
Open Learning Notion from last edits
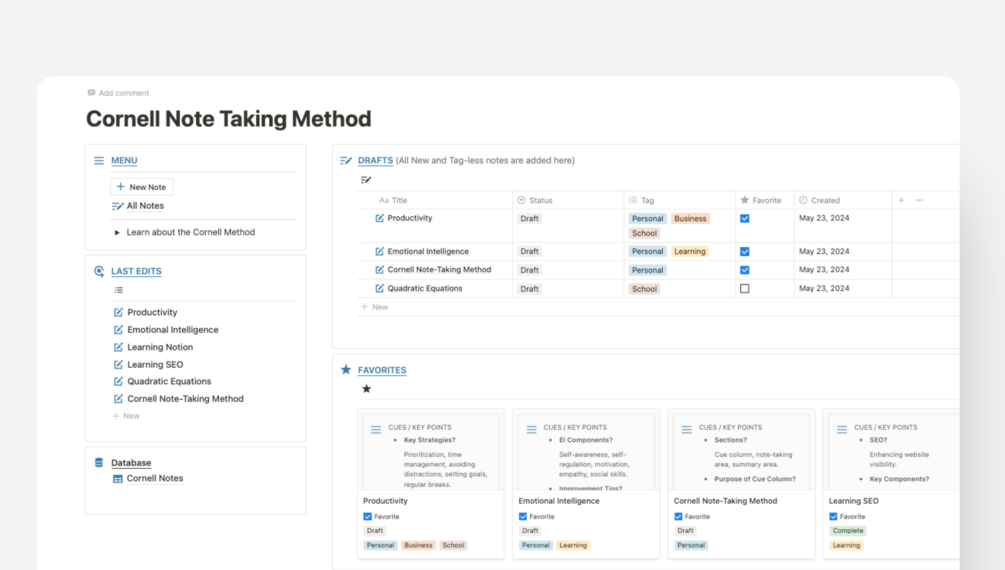[x=160, y=347]
